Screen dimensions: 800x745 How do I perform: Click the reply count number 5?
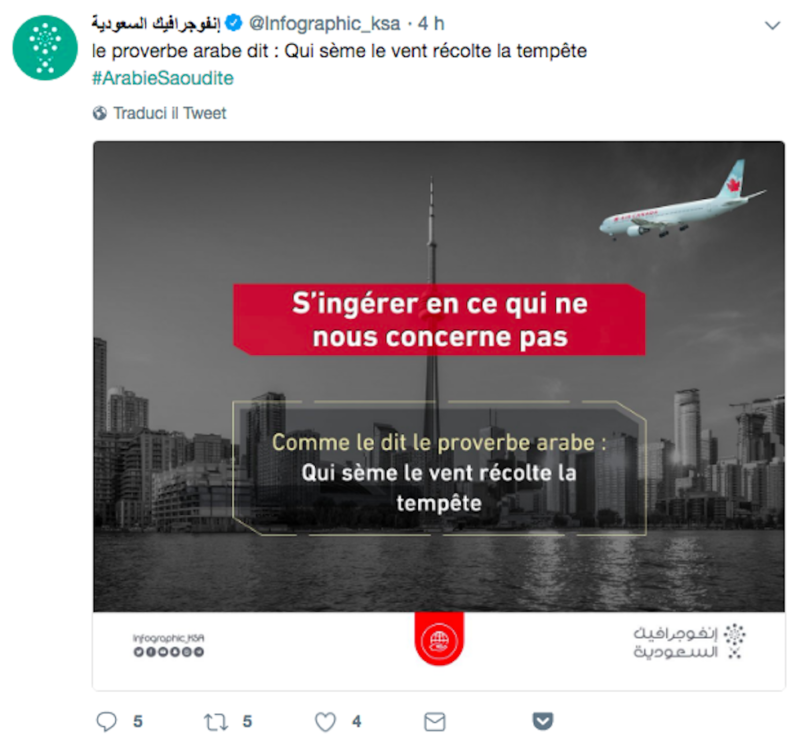pyautogui.click(x=138, y=722)
